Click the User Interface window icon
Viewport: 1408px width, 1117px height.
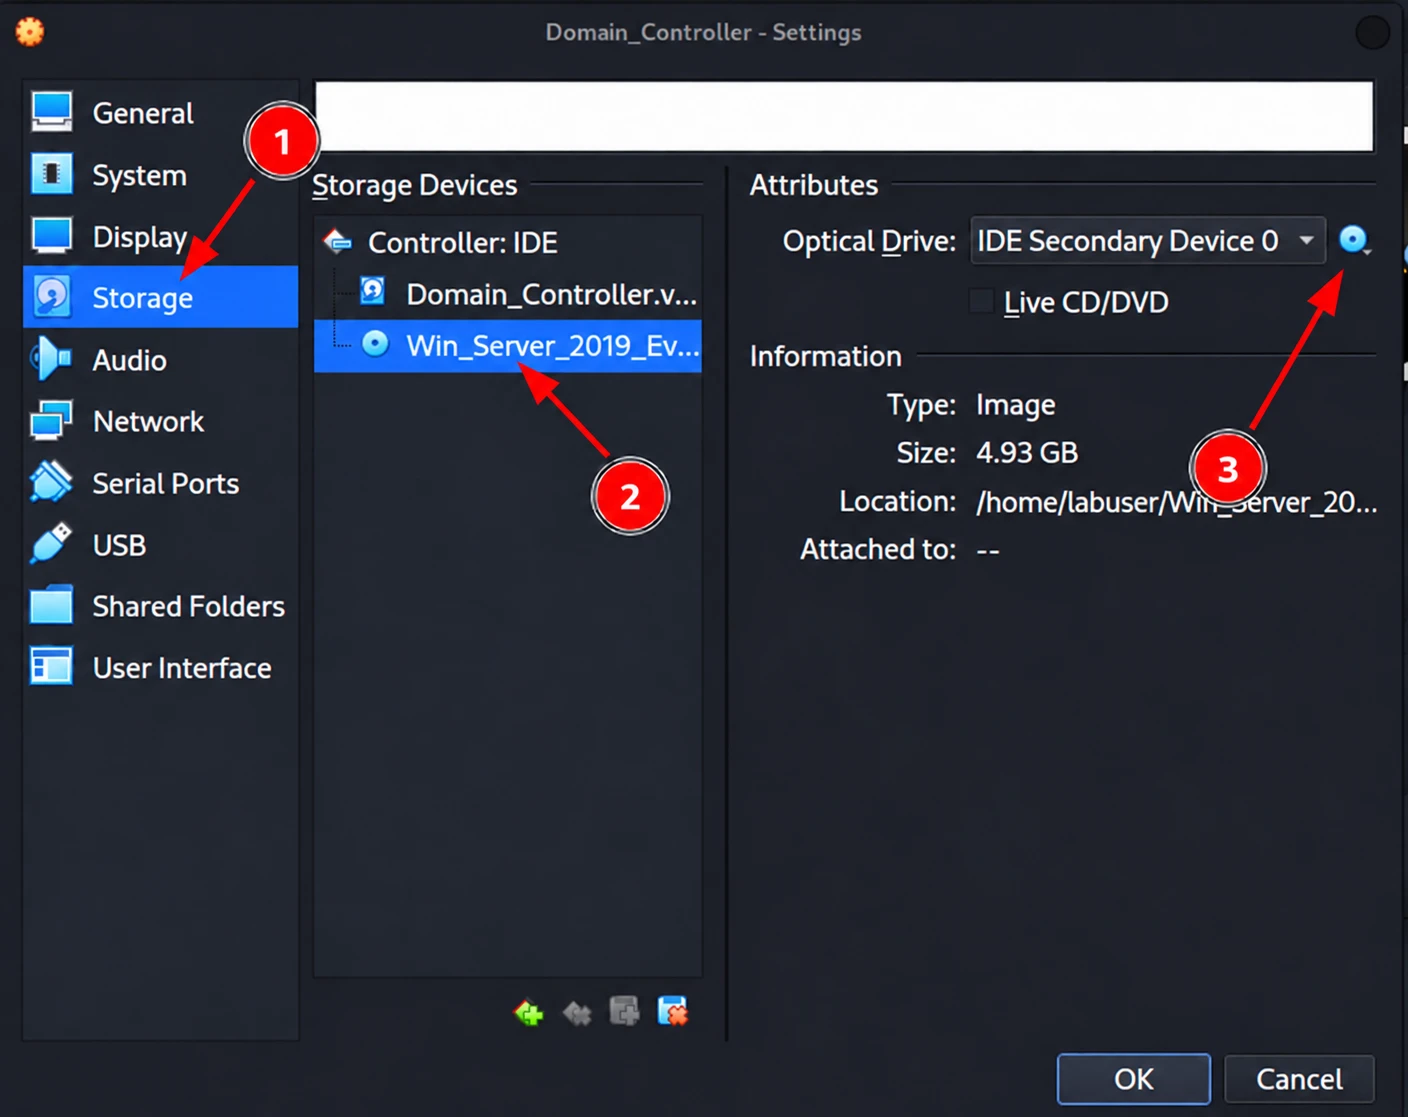(51, 667)
